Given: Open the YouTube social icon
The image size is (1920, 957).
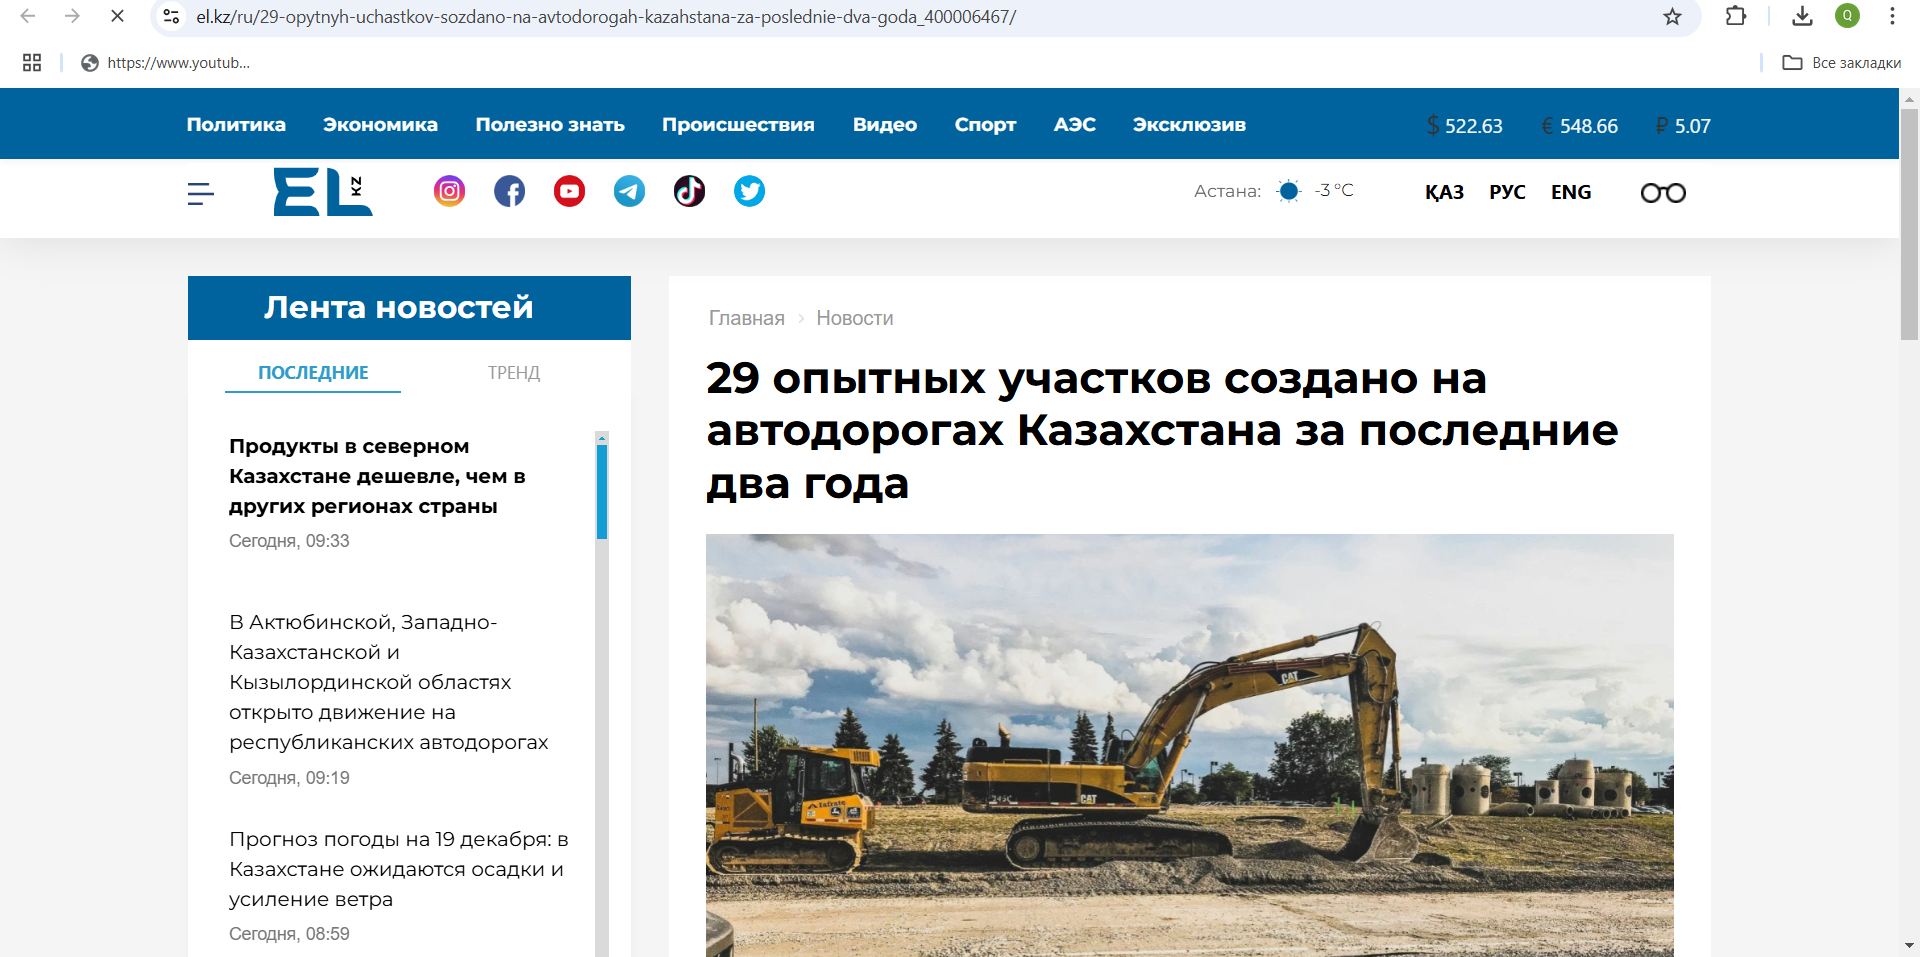Looking at the screenshot, I should 569,191.
